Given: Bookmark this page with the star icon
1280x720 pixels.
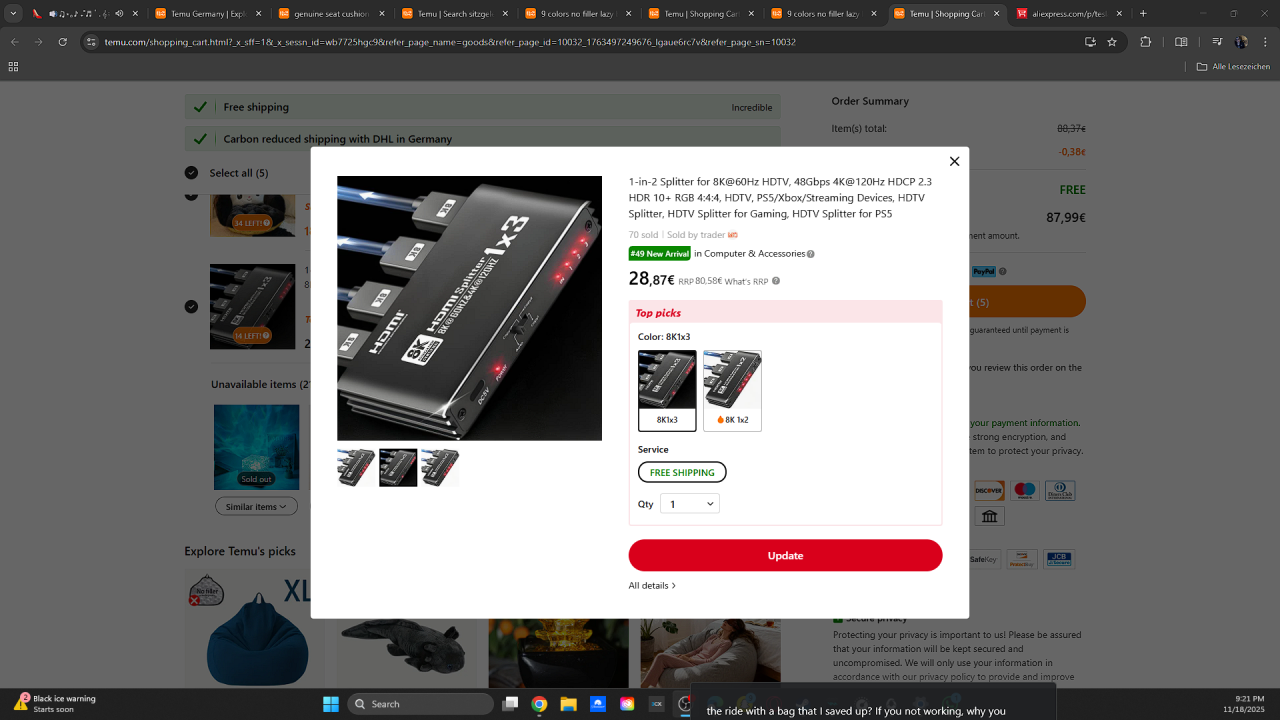Looking at the screenshot, I should point(1111,42).
